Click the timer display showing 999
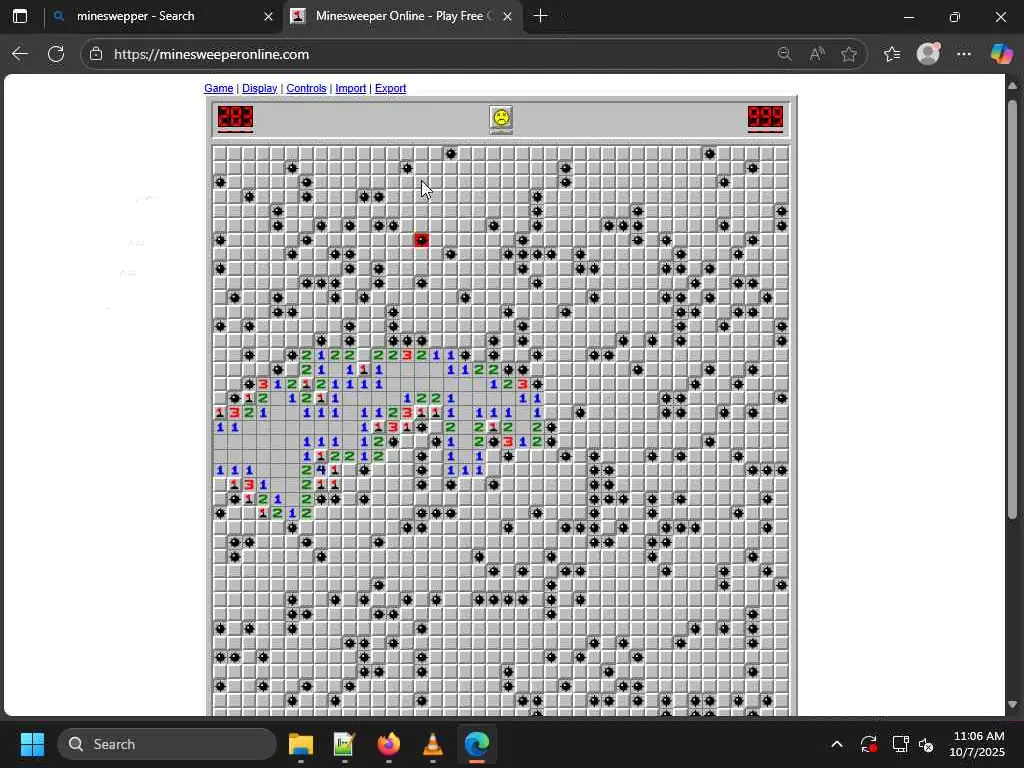 click(765, 118)
